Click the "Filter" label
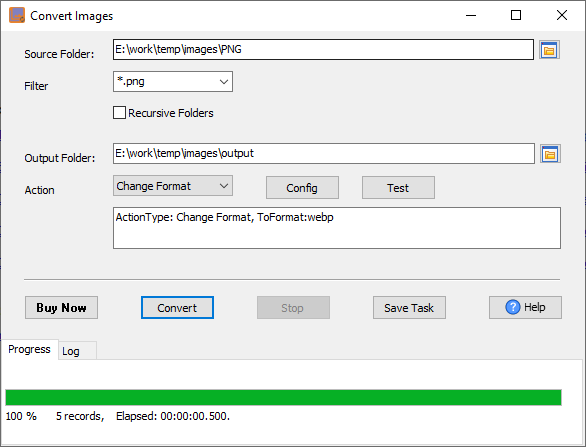The height and width of the screenshot is (447, 586). click(x=36, y=86)
